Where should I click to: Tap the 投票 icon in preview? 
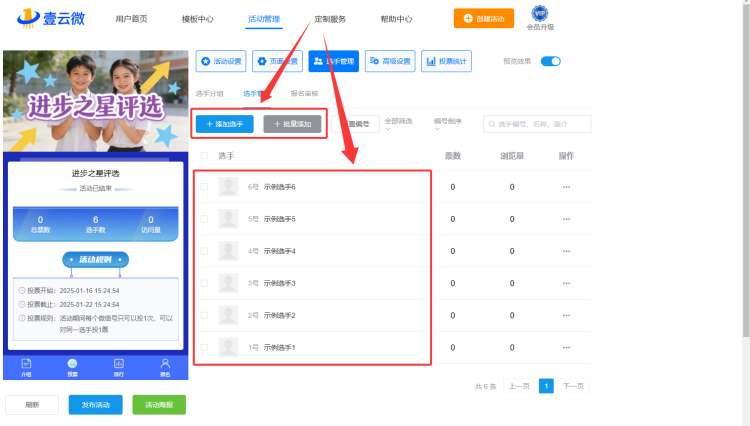point(72,368)
